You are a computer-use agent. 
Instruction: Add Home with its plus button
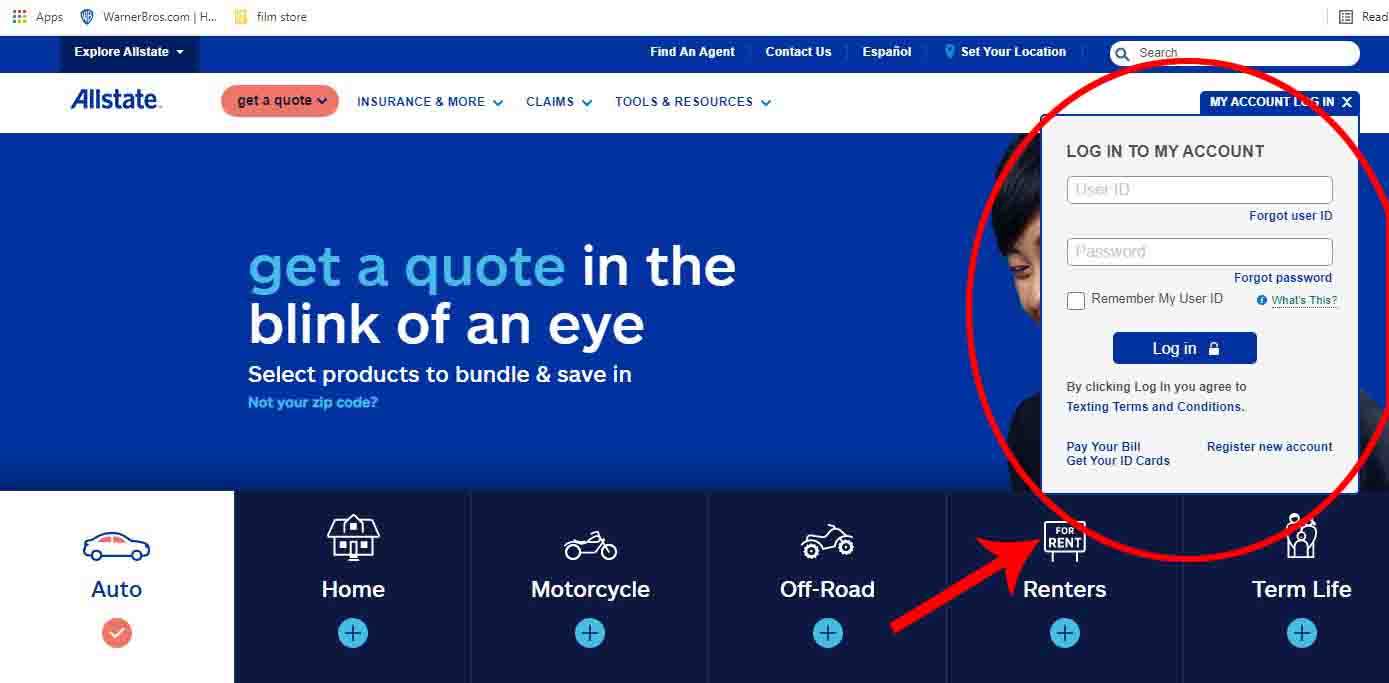353,633
